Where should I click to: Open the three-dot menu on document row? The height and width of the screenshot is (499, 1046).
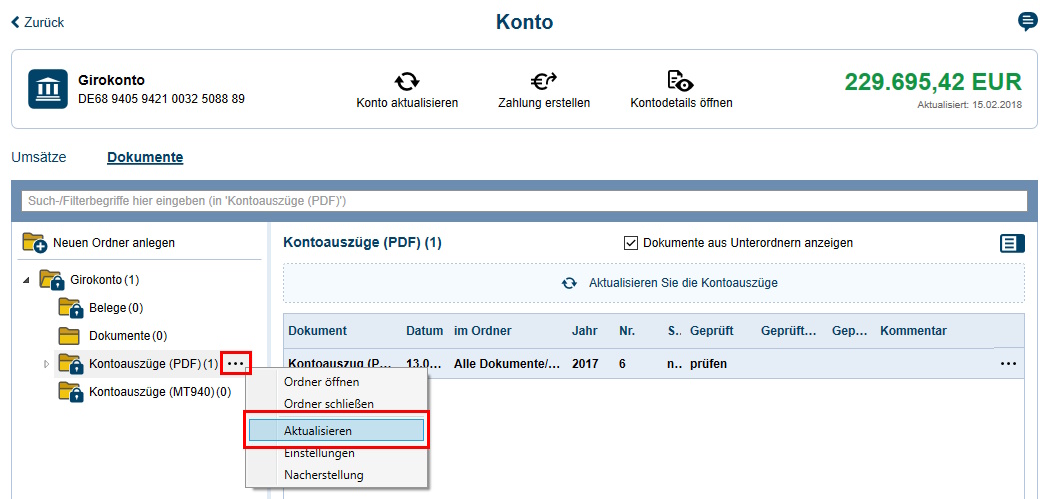point(1008,364)
